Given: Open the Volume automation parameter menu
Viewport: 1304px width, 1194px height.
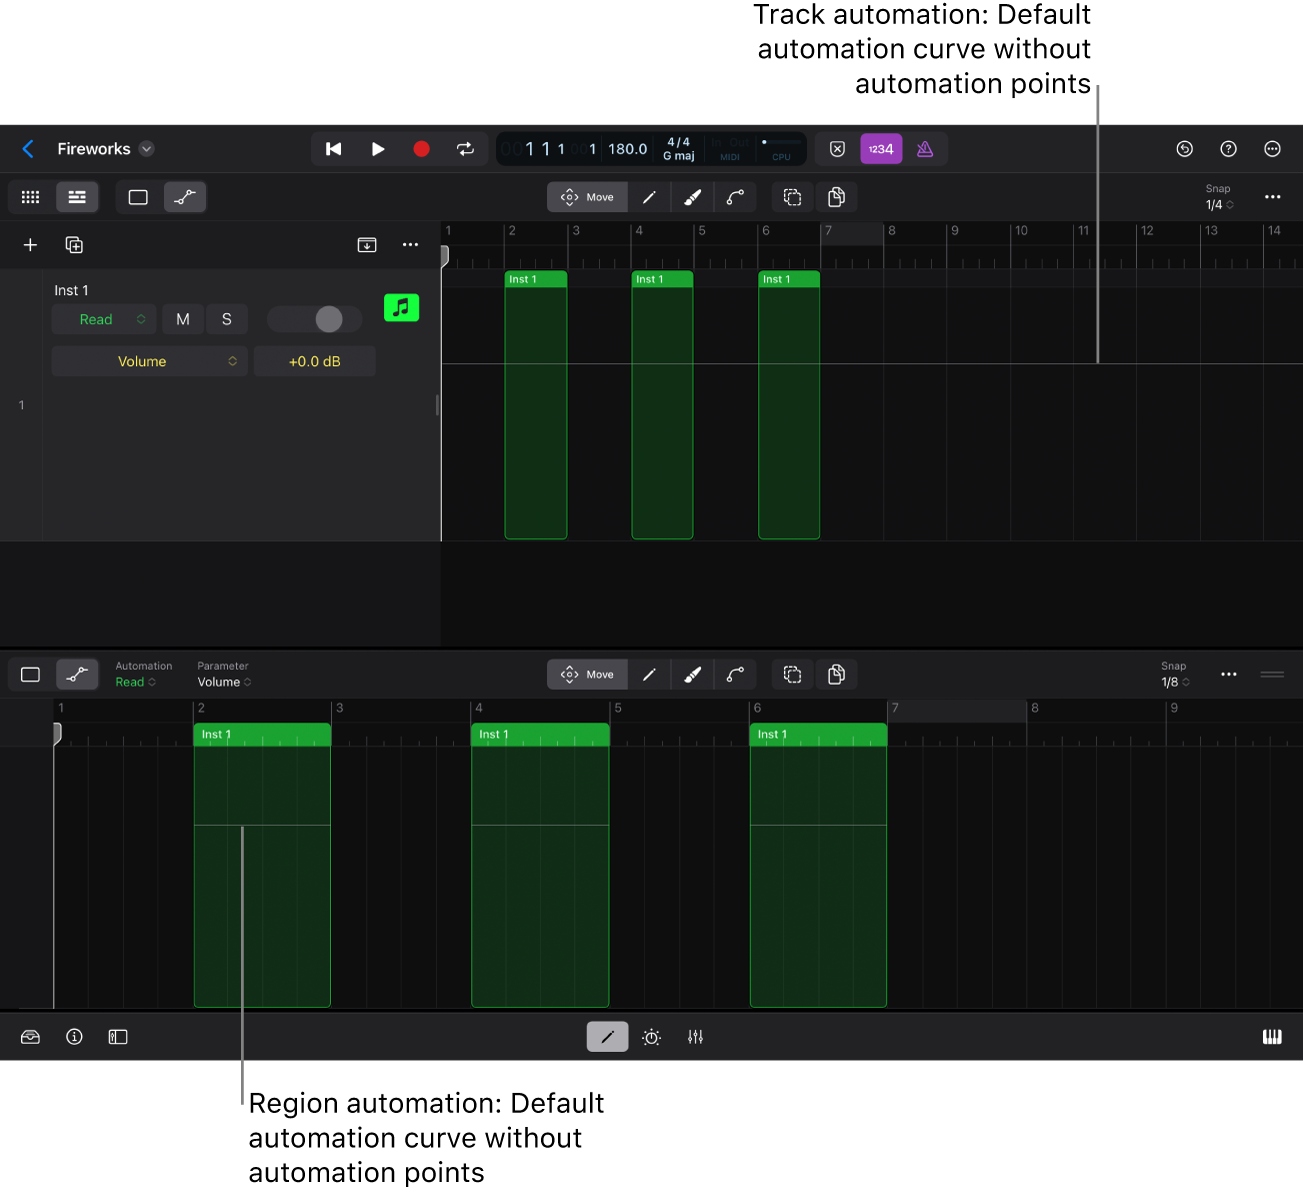Looking at the screenshot, I should tap(150, 361).
